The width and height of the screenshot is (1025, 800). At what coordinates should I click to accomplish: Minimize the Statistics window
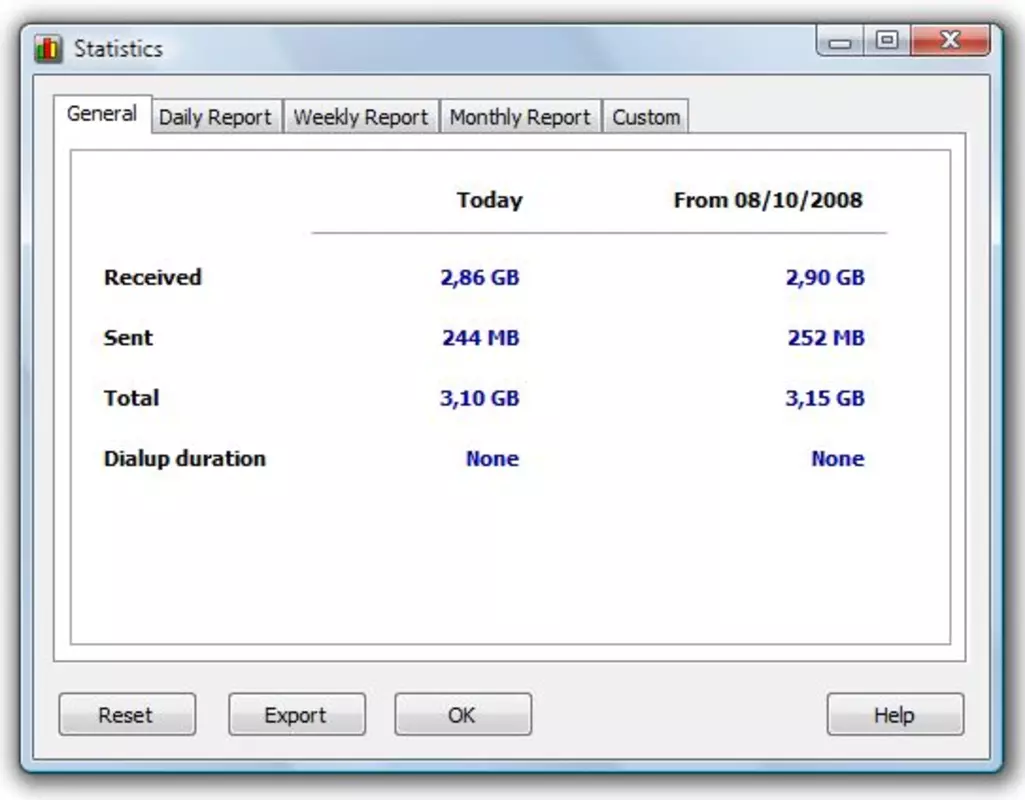tap(840, 41)
